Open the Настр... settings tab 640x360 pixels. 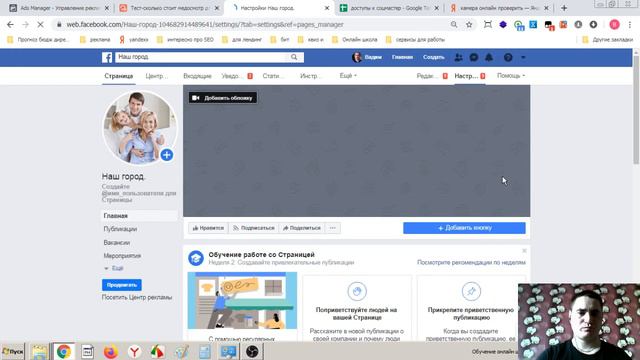[x=470, y=76]
